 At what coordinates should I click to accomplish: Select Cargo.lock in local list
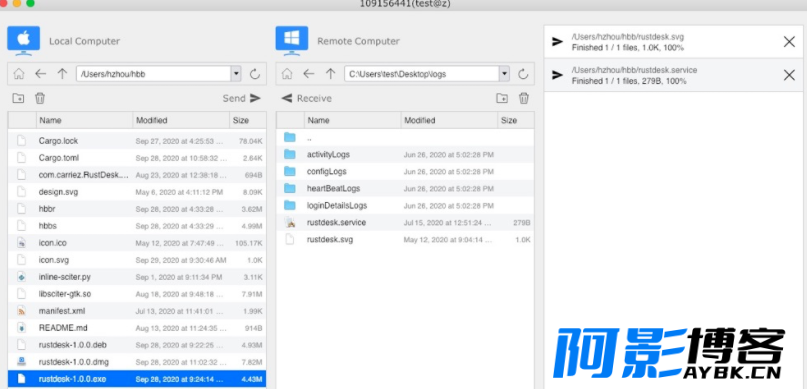pyautogui.click(x=137, y=140)
